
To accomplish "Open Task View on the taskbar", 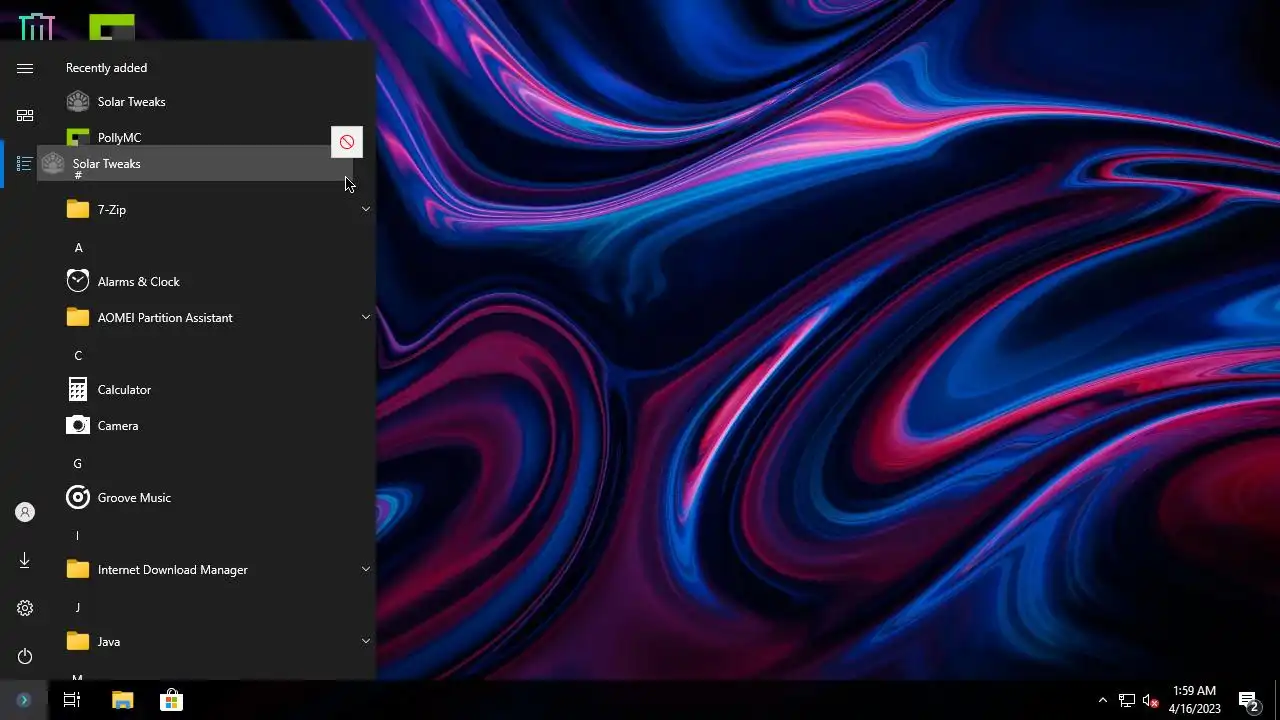I will tap(72, 700).
